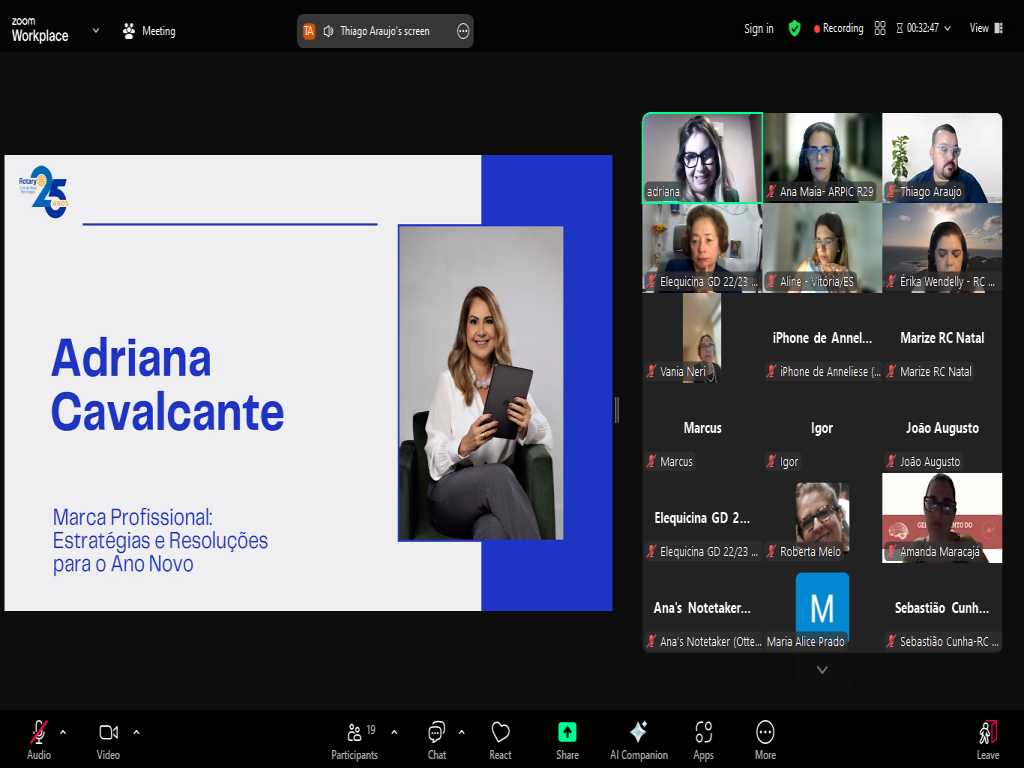Expand the video options arrow
Image resolution: width=1024 pixels, height=768 pixels.
pos(136,731)
